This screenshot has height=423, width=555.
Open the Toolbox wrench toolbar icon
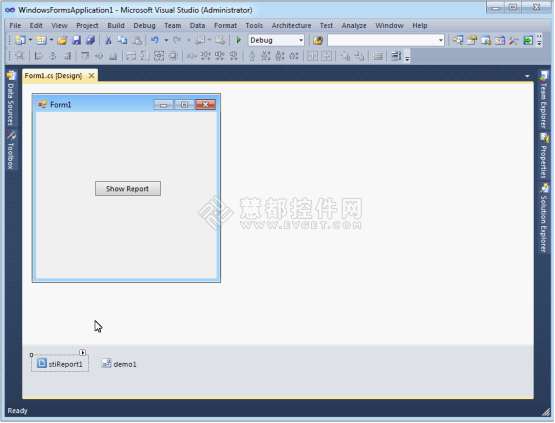[514, 40]
